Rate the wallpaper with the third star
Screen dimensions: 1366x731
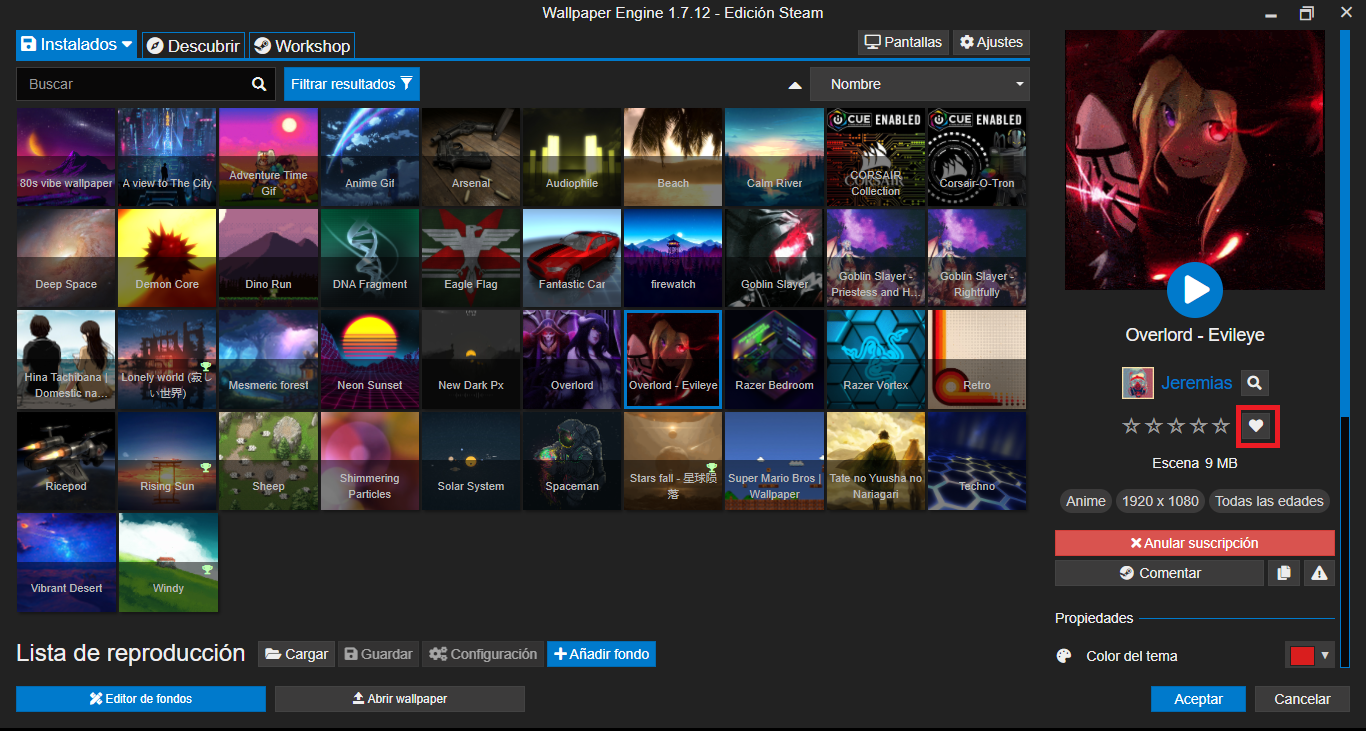[x=1176, y=426]
